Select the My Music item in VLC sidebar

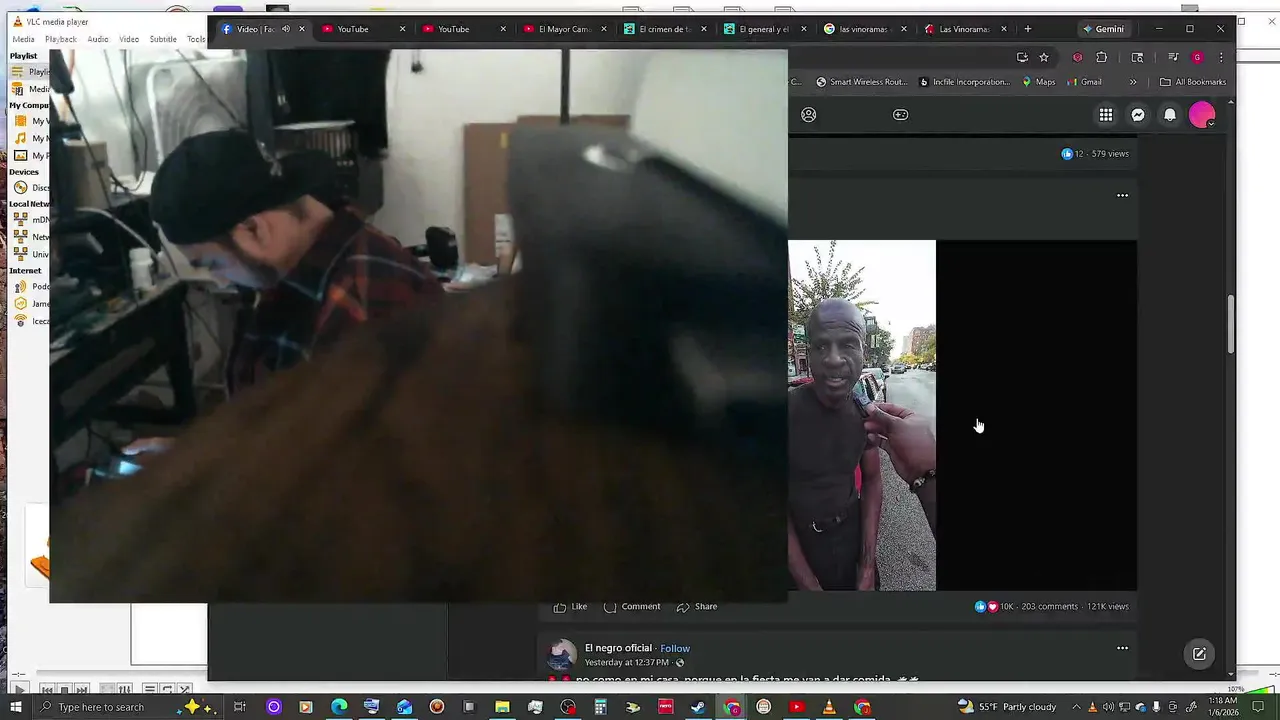30,138
